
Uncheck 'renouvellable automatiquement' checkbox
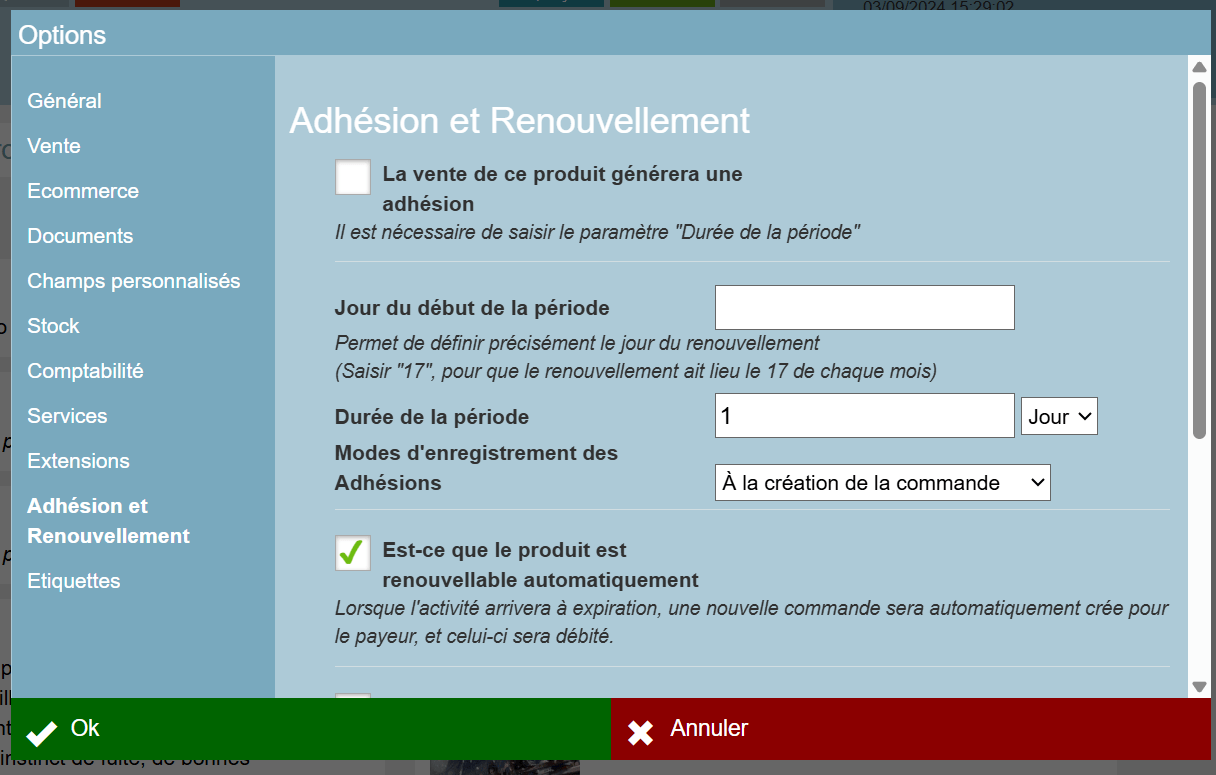(353, 553)
